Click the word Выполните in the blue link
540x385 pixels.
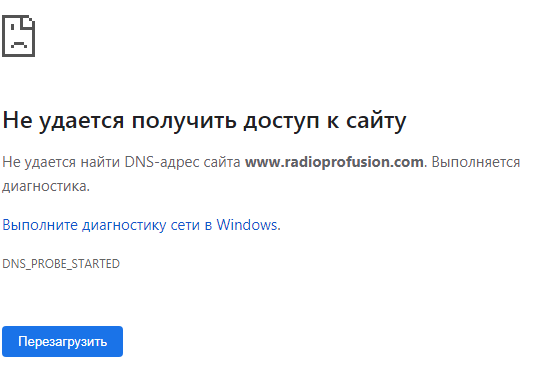[40, 225]
